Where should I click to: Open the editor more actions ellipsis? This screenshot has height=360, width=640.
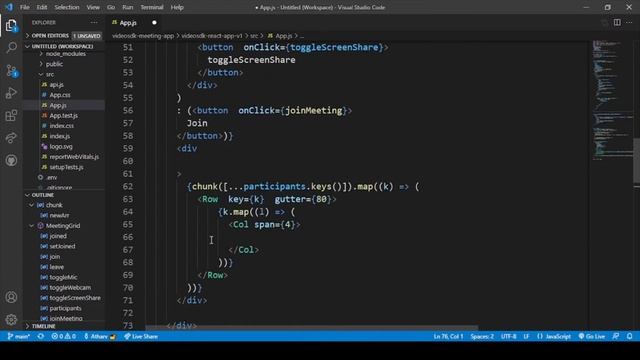pos(629,22)
